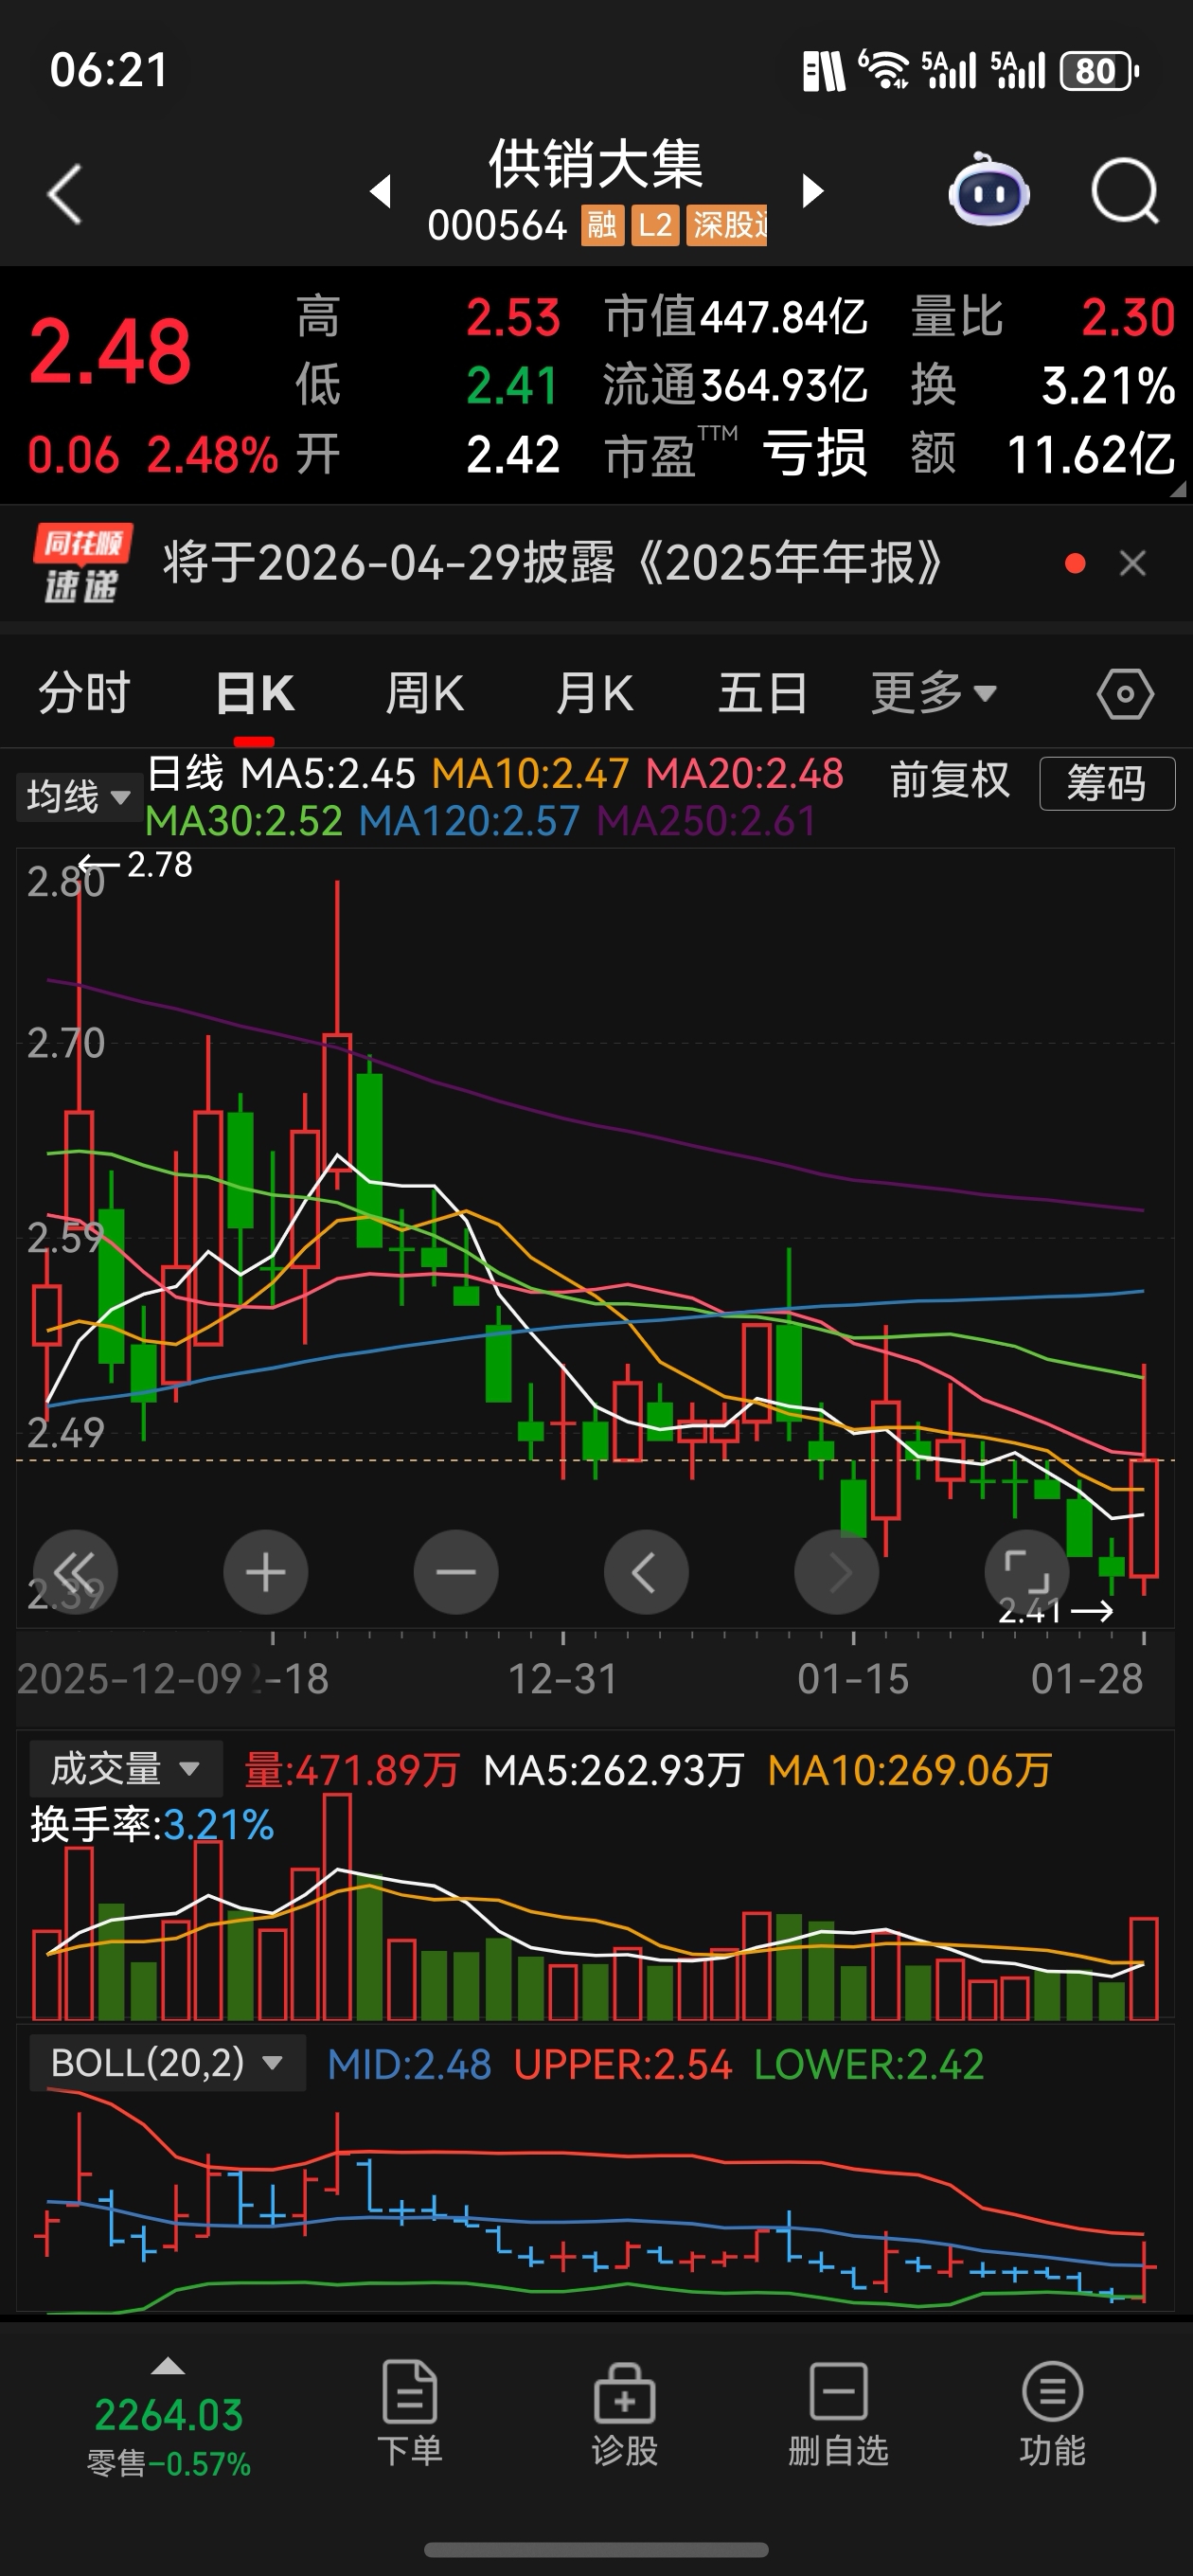Switch to next stock with right triangle
Image resolution: width=1193 pixels, height=2576 pixels.
coord(813,191)
